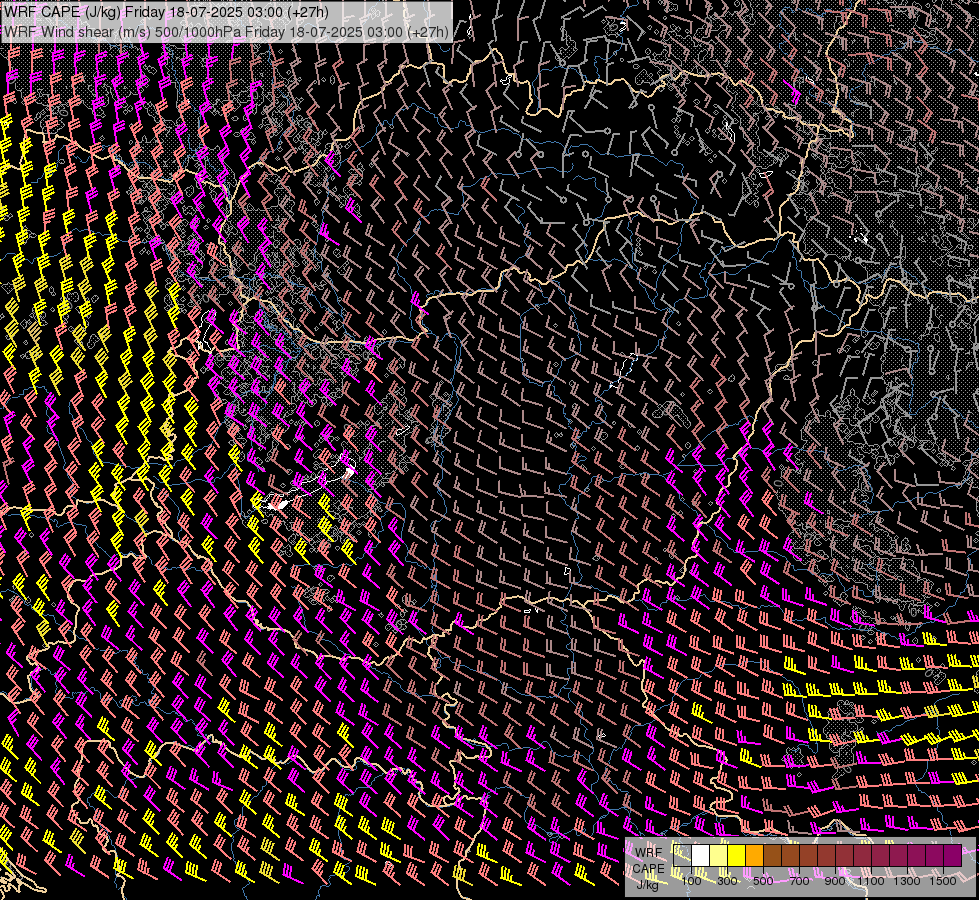Click the 'WRF' word in the legend

click(x=648, y=853)
